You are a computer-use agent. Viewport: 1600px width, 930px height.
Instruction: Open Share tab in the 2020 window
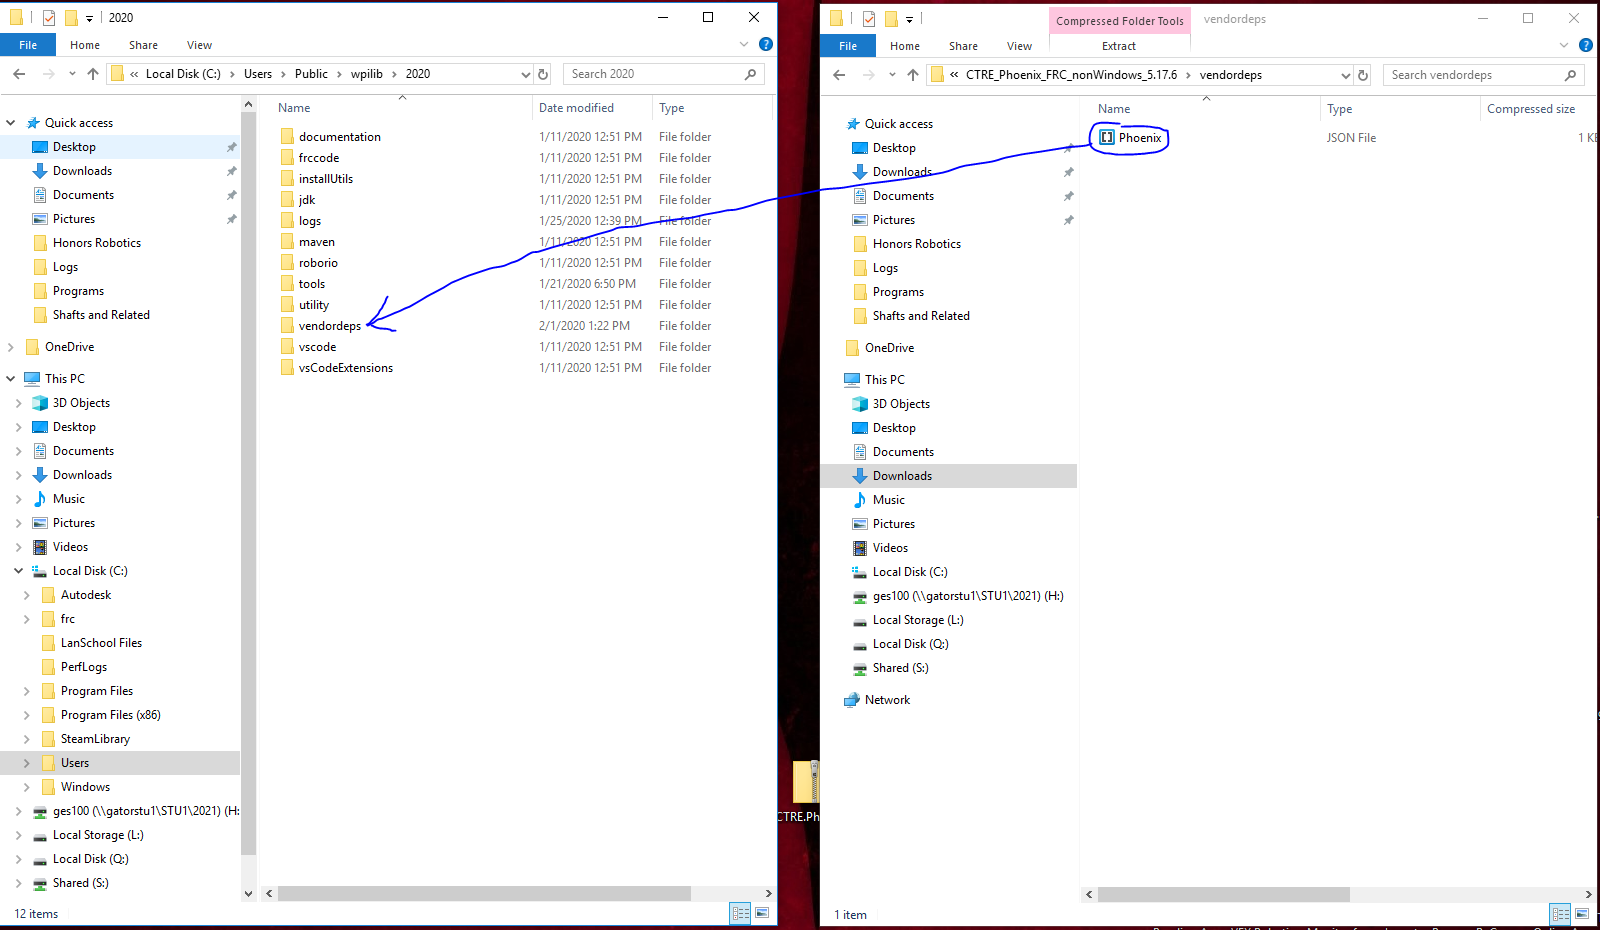pos(143,45)
